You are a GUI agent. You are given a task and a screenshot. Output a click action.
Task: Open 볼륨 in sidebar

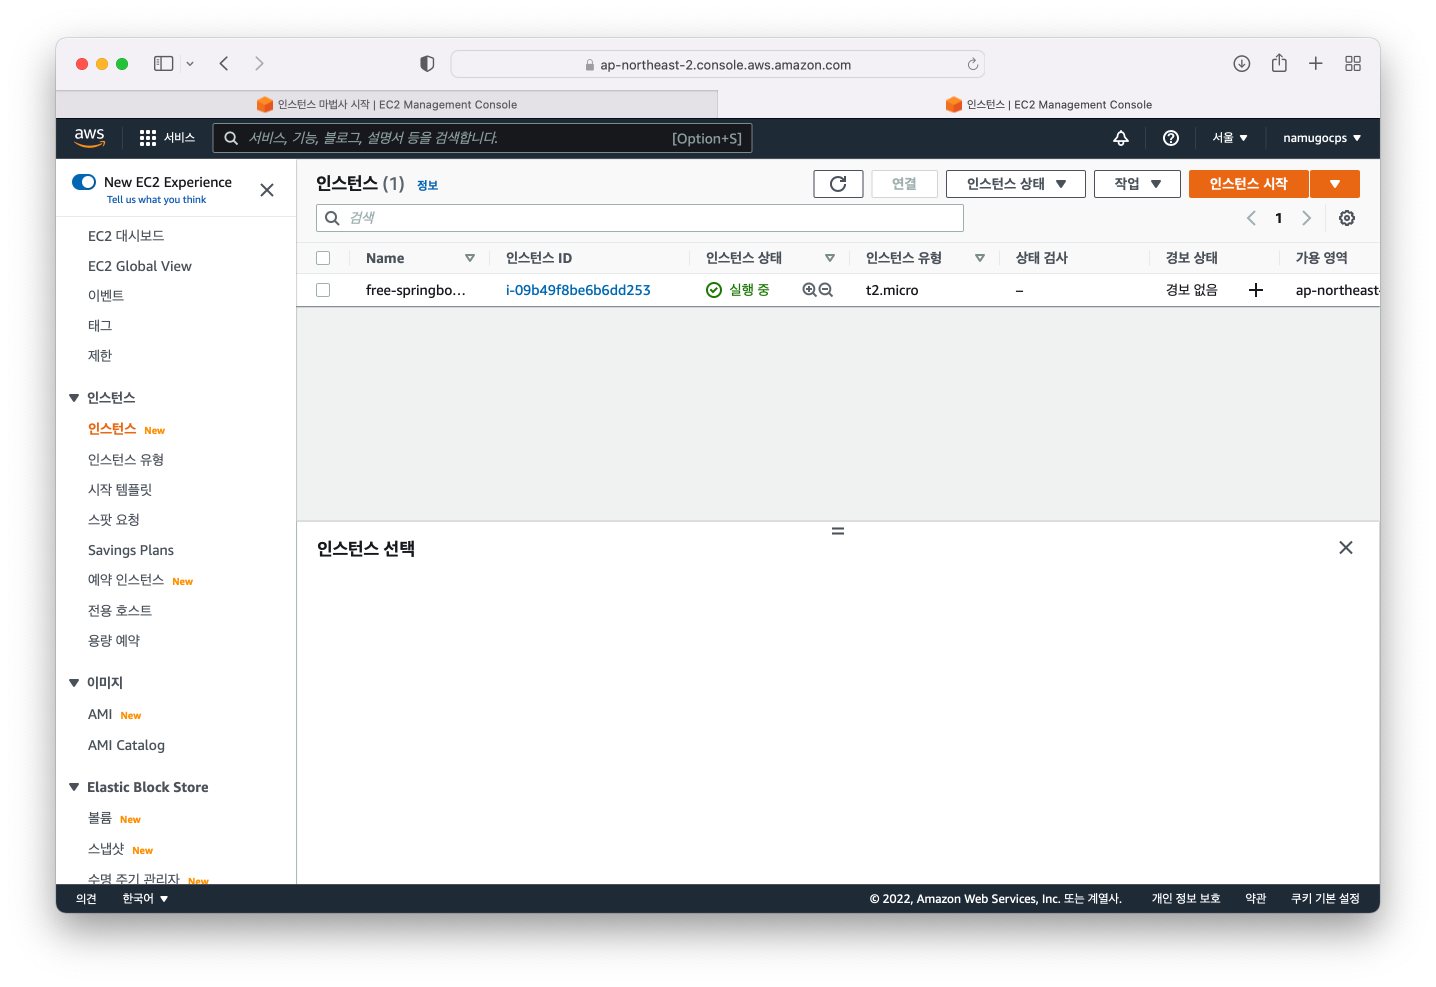coord(100,818)
